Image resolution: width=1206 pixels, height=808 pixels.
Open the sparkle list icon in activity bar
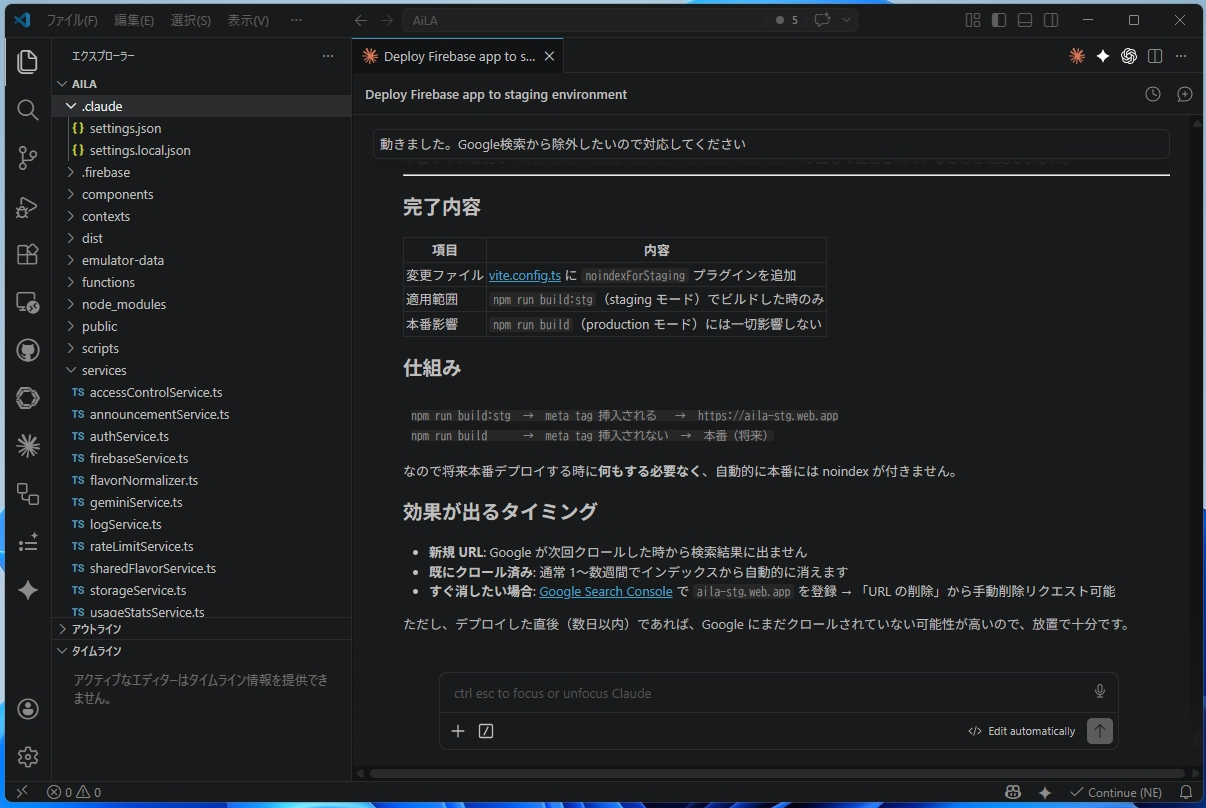[28, 542]
